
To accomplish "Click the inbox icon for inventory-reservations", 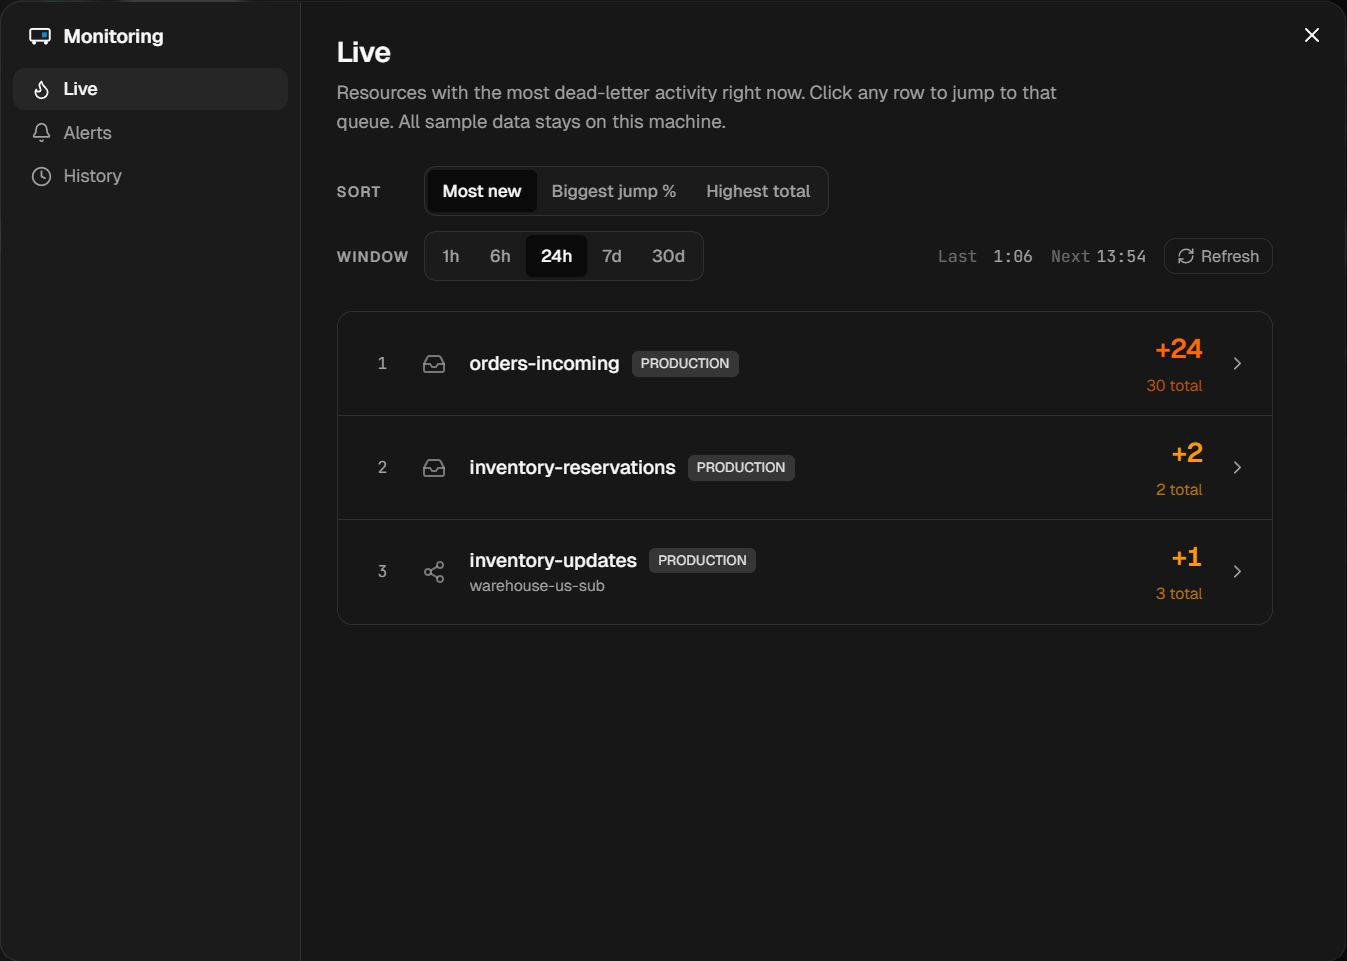I will click(x=434, y=468).
